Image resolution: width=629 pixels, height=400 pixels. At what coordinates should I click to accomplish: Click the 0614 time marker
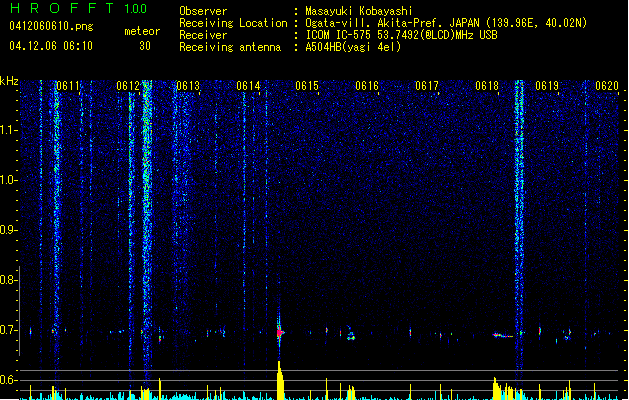pos(248,86)
